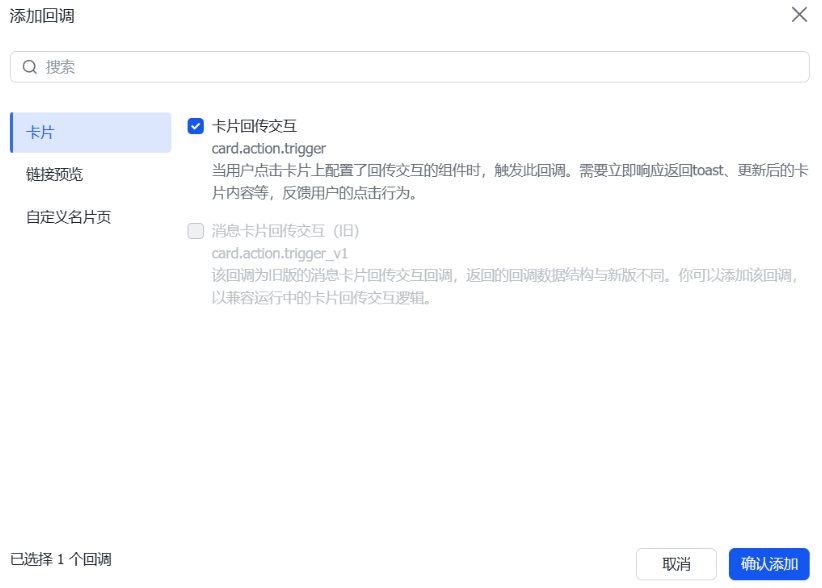Click the 添加回调 dialog title

42,16
